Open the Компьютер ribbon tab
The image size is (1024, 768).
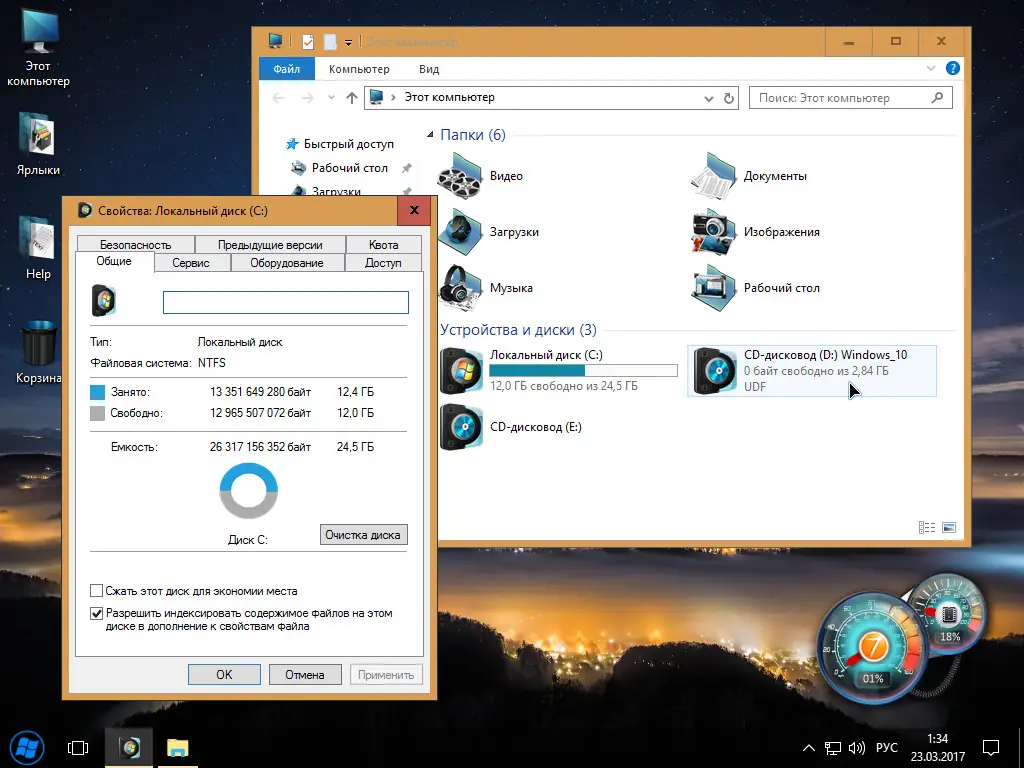pyautogui.click(x=359, y=69)
